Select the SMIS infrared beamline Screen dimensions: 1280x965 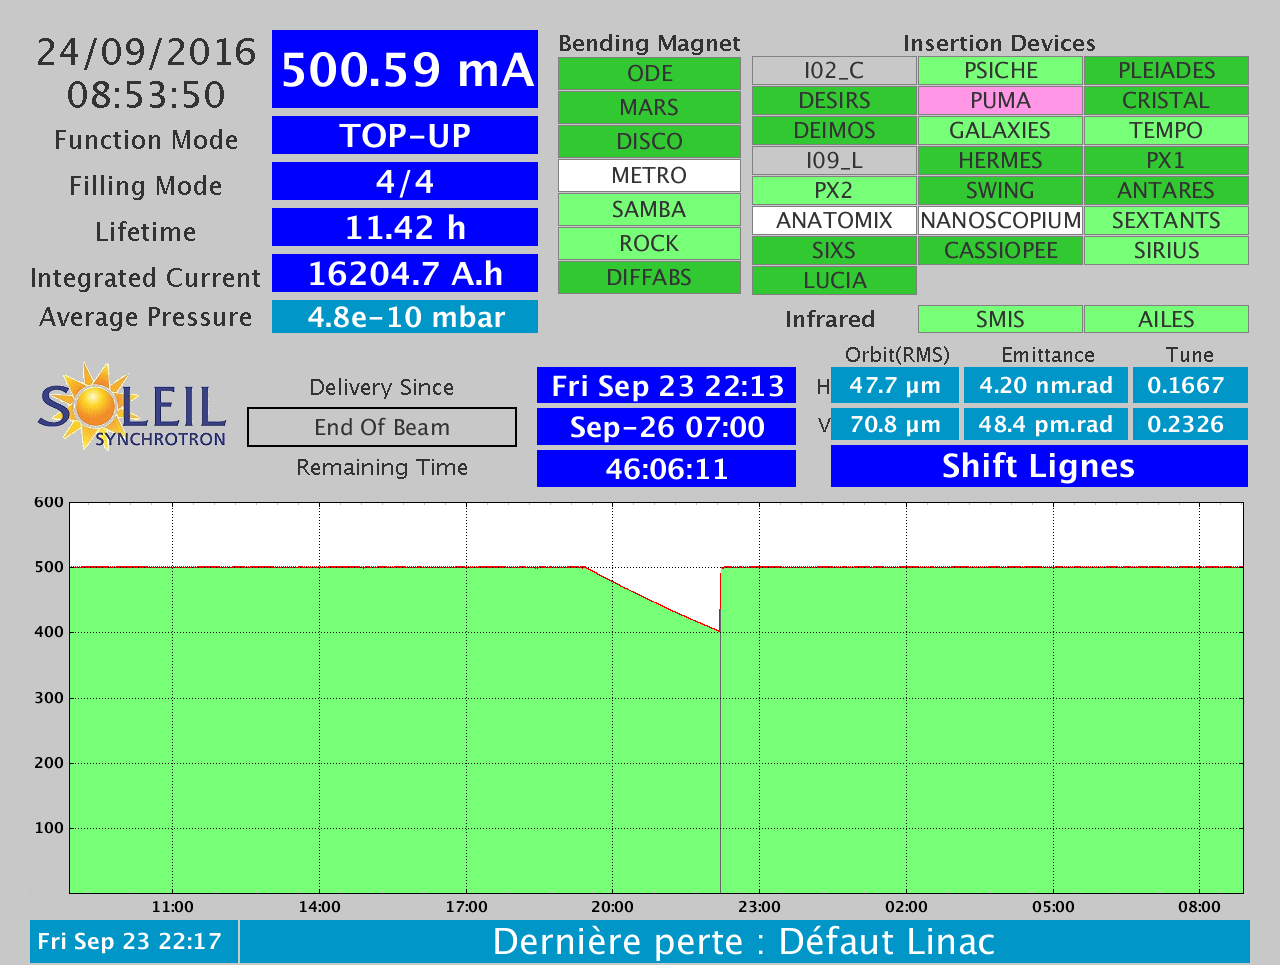pyautogui.click(x=1000, y=319)
